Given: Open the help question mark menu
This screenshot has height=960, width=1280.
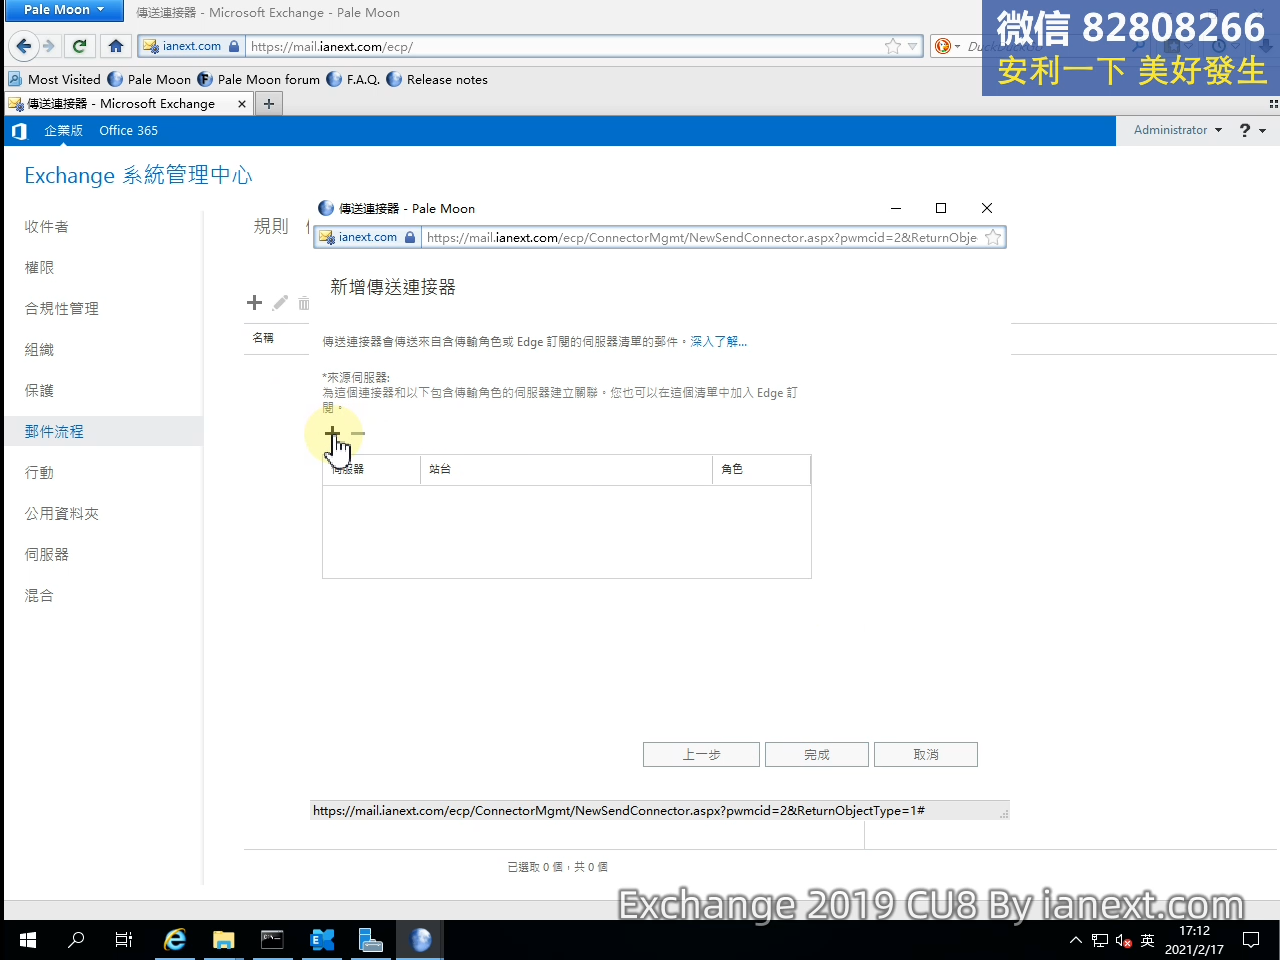Looking at the screenshot, I should pyautogui.click(x=1253, y=131).
